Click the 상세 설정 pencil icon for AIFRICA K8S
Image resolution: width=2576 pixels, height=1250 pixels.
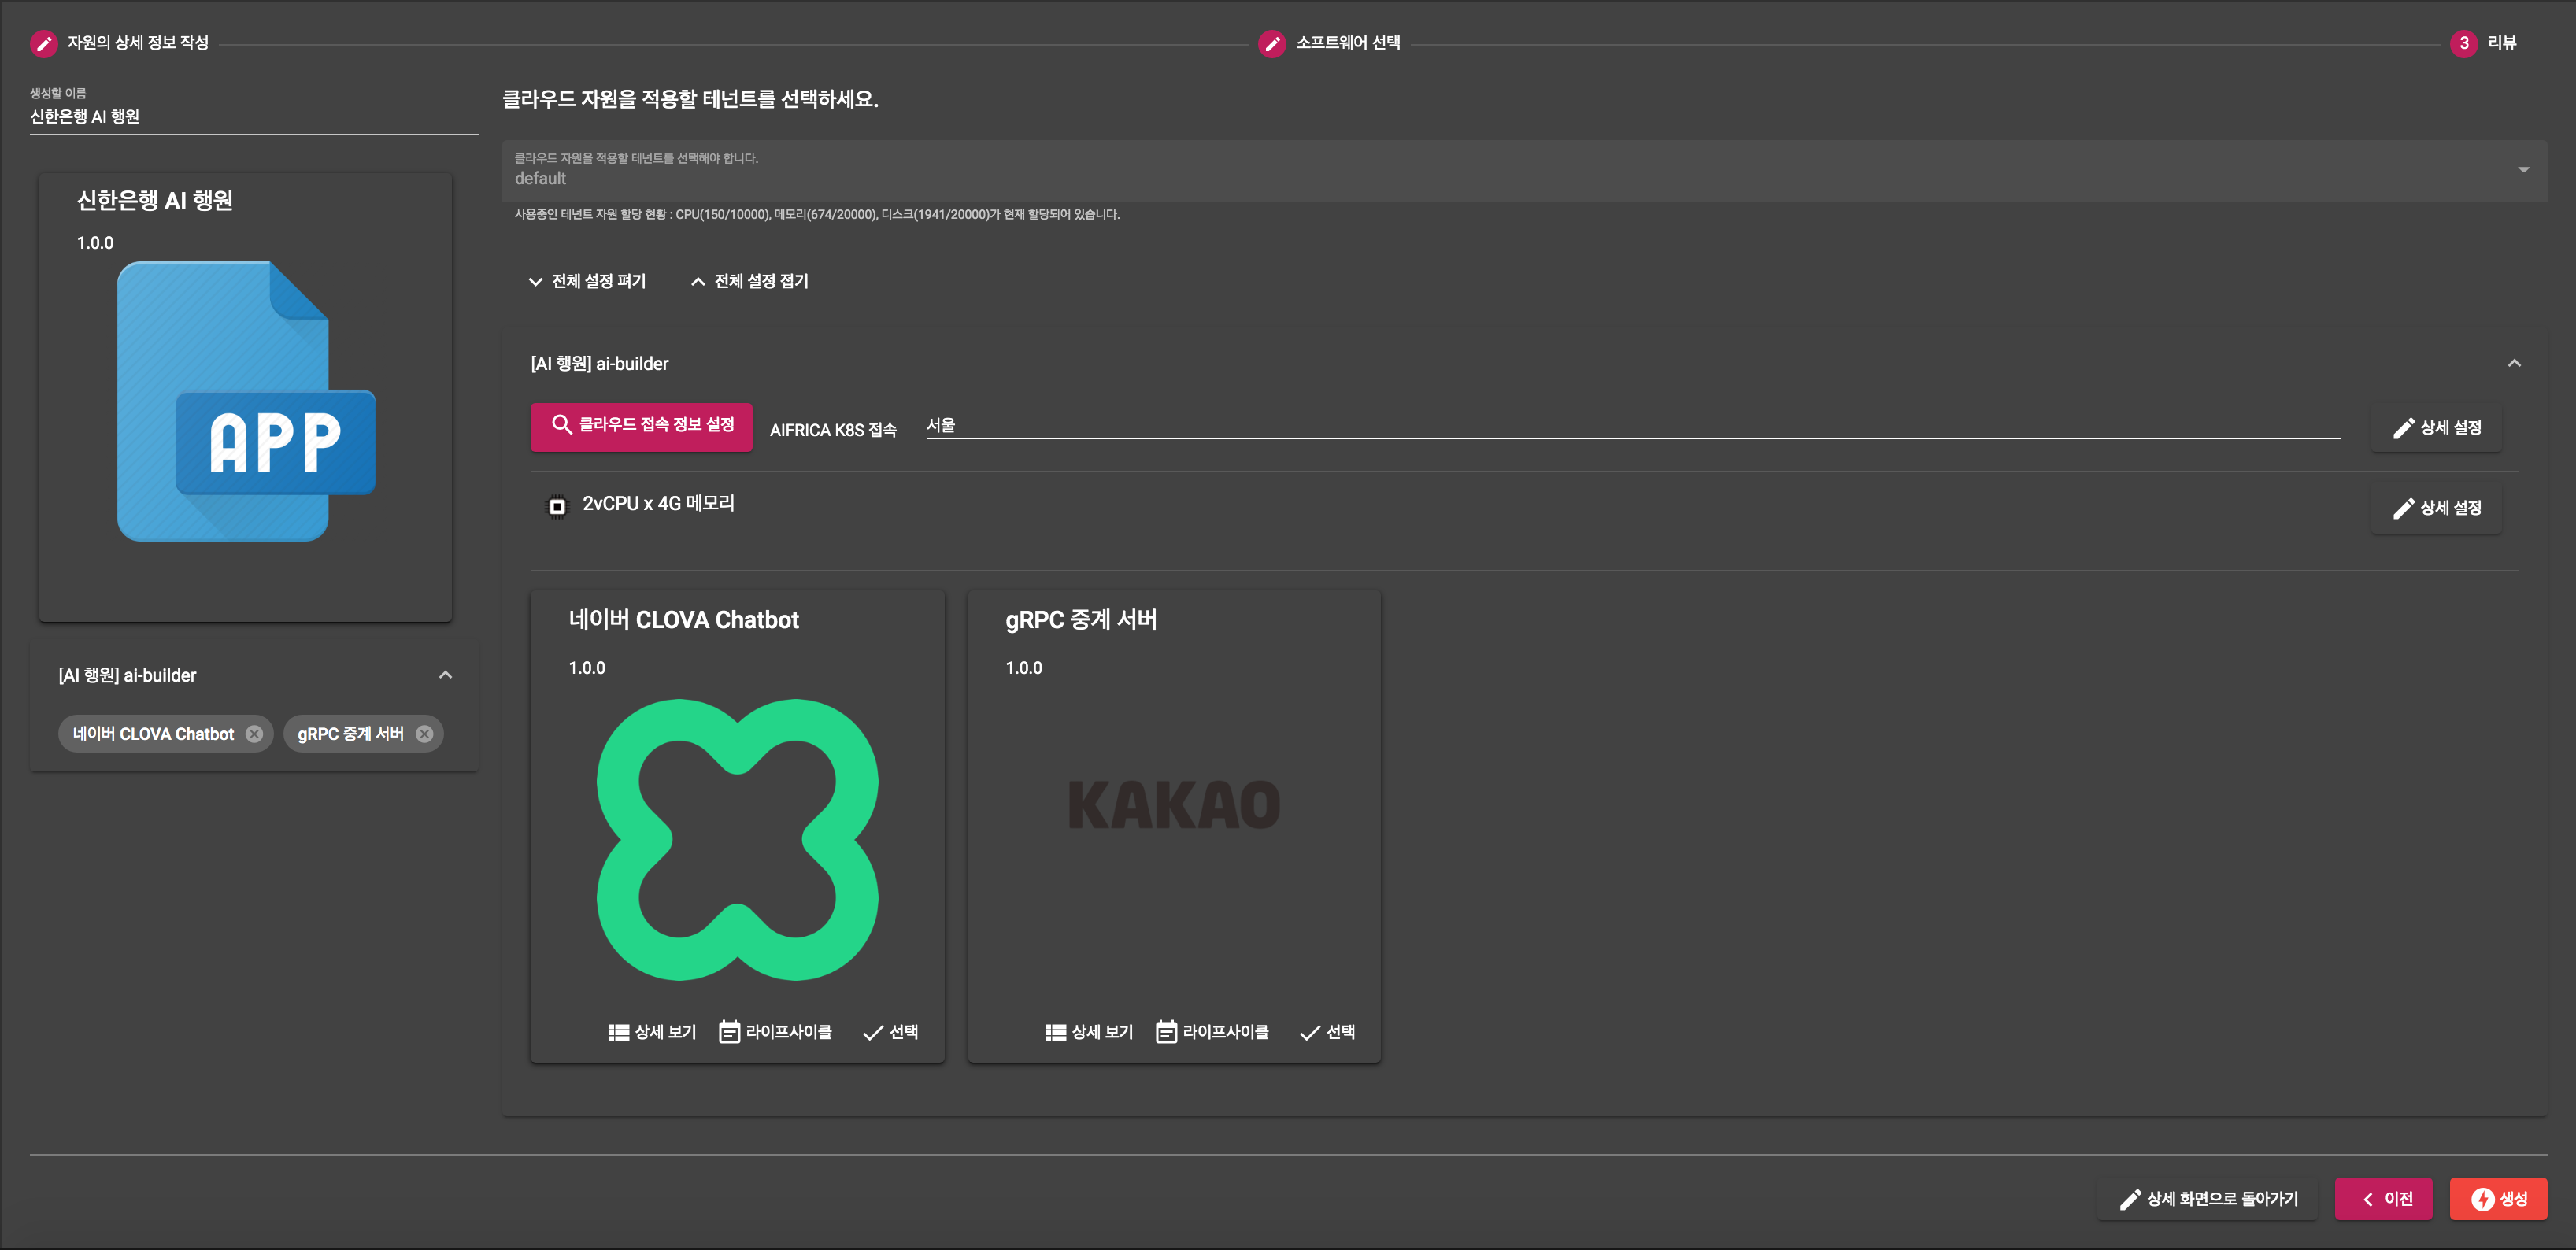2405,427
